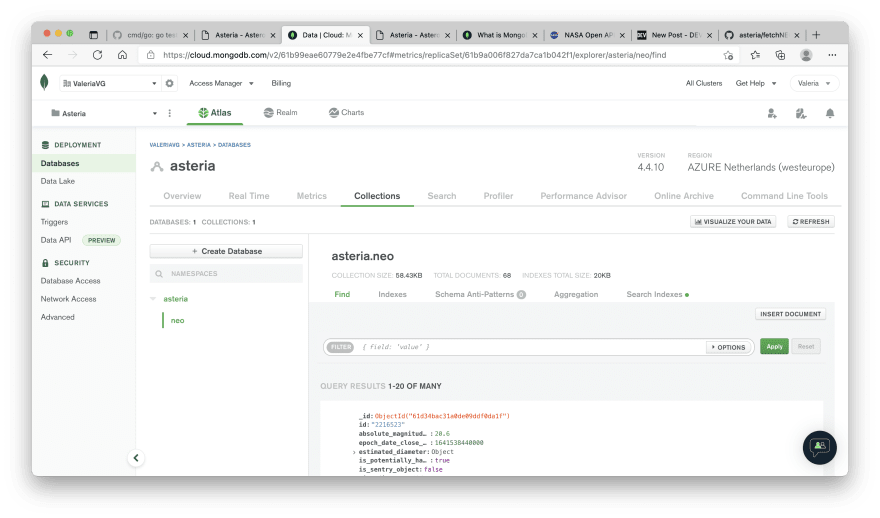The height and width of the screenshot is (518, 880).
Task: Open the Performance Advisor tab
Action: point(583,196)
